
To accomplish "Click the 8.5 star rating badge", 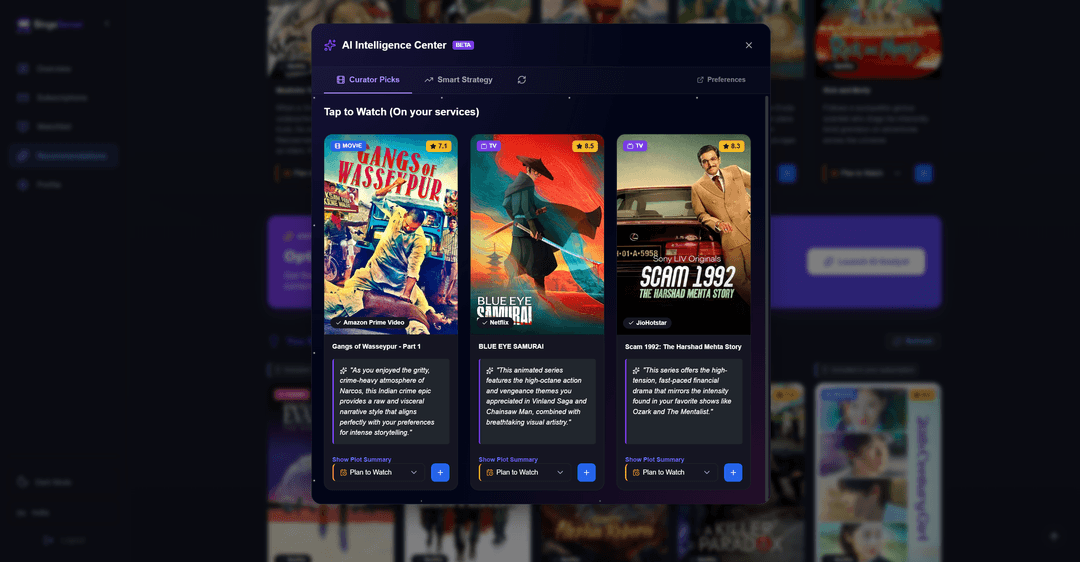I will pyautogui.click(x=585, y=146).
